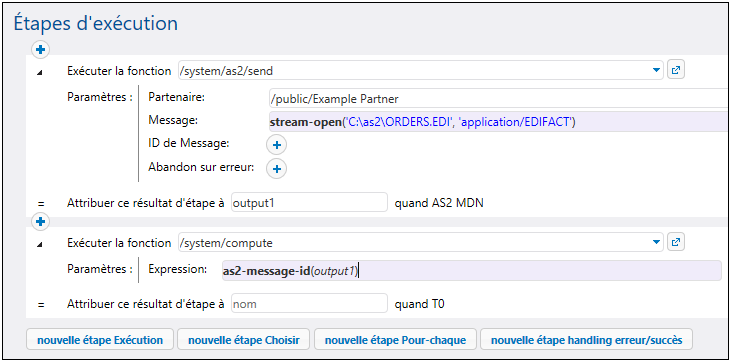Edit the as2-message-id Expression field
The height and width of the screenshot is (362, 731).
click(472, 271)
